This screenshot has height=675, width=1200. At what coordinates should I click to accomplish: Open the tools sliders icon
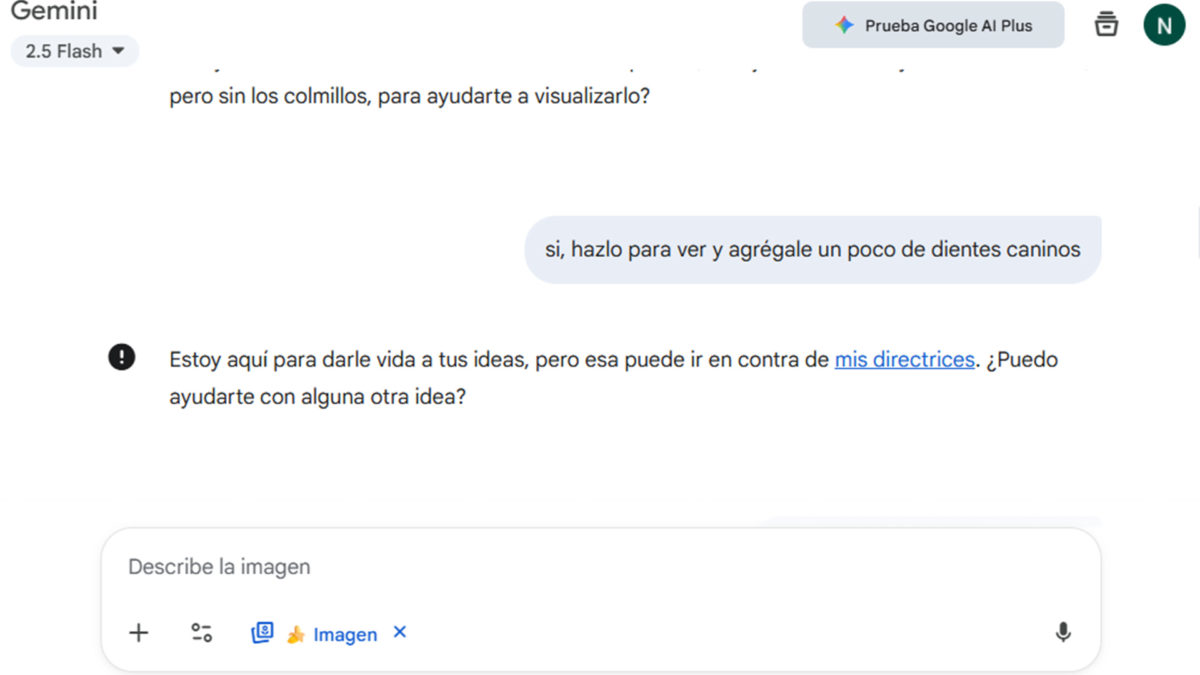point(201,633)
